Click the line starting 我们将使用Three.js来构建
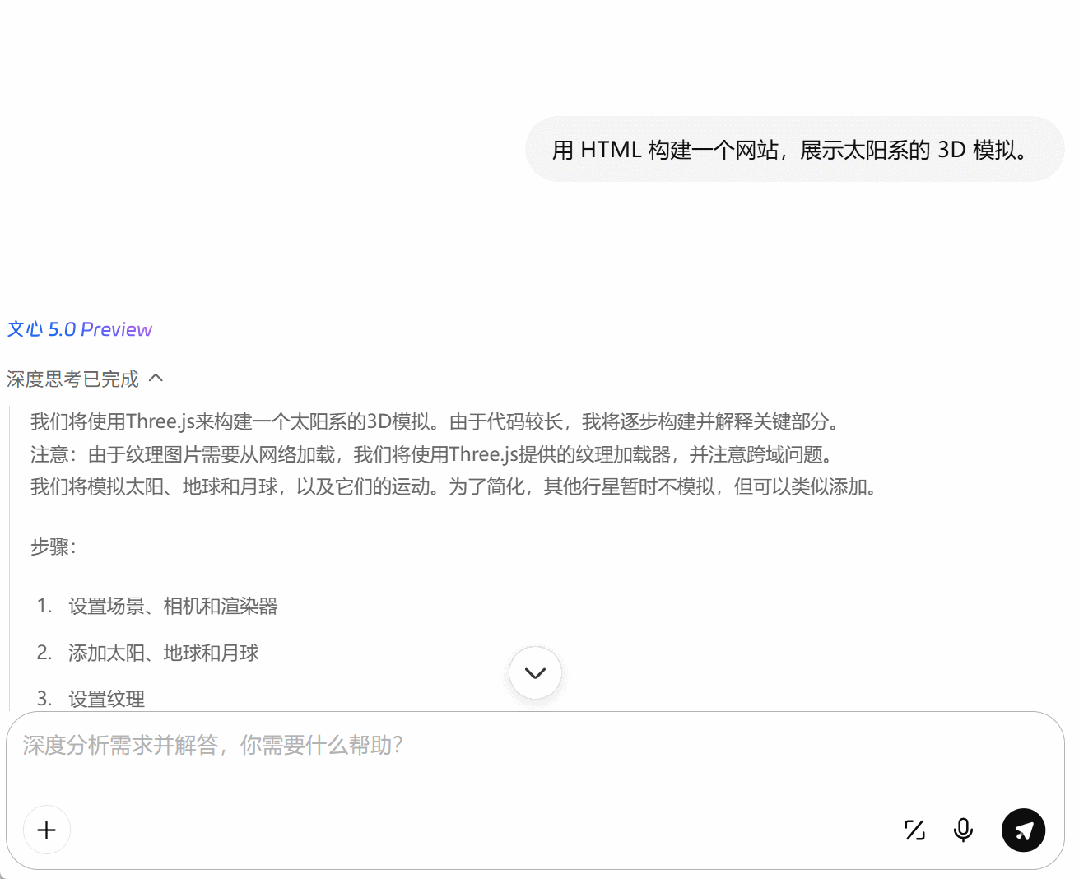 coord(434,421)
